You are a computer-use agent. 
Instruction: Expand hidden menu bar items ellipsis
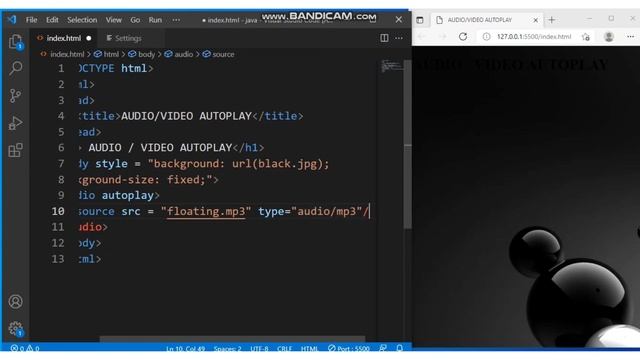pyautogui.click(x=176, y=20)
